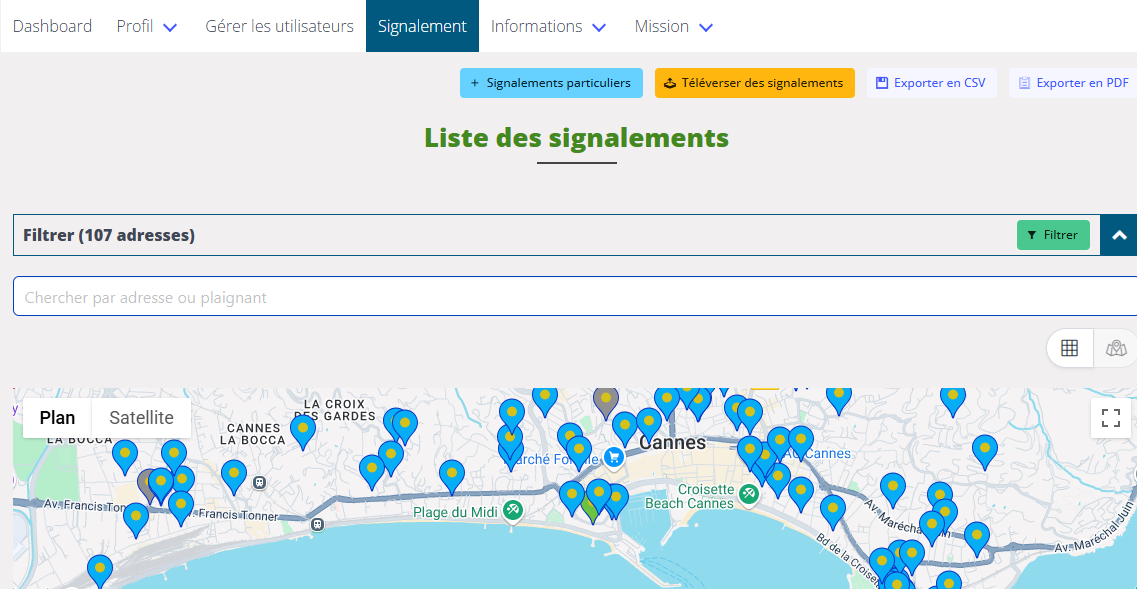Click the Signalements particuliers button
The width and height of the screenshot is (1137, 589).
[551, 83]
